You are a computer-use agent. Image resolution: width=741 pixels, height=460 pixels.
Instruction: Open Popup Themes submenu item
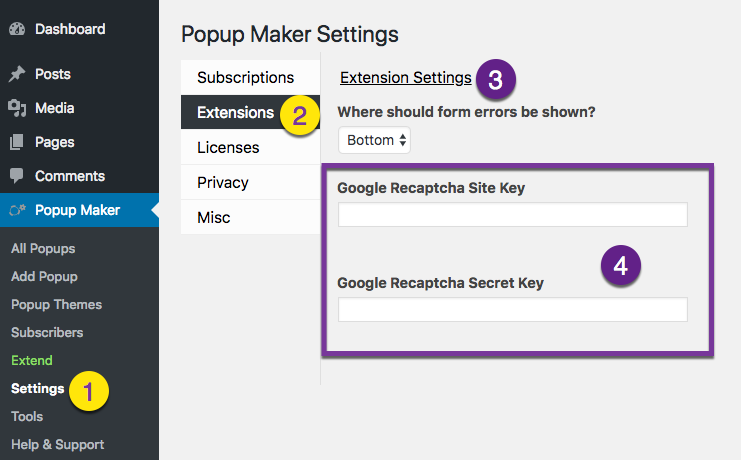click(x=56, y=304)
